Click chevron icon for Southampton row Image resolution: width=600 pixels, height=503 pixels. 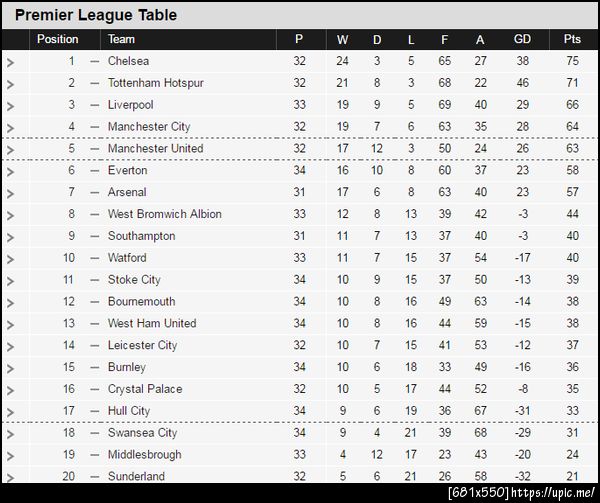11,237
